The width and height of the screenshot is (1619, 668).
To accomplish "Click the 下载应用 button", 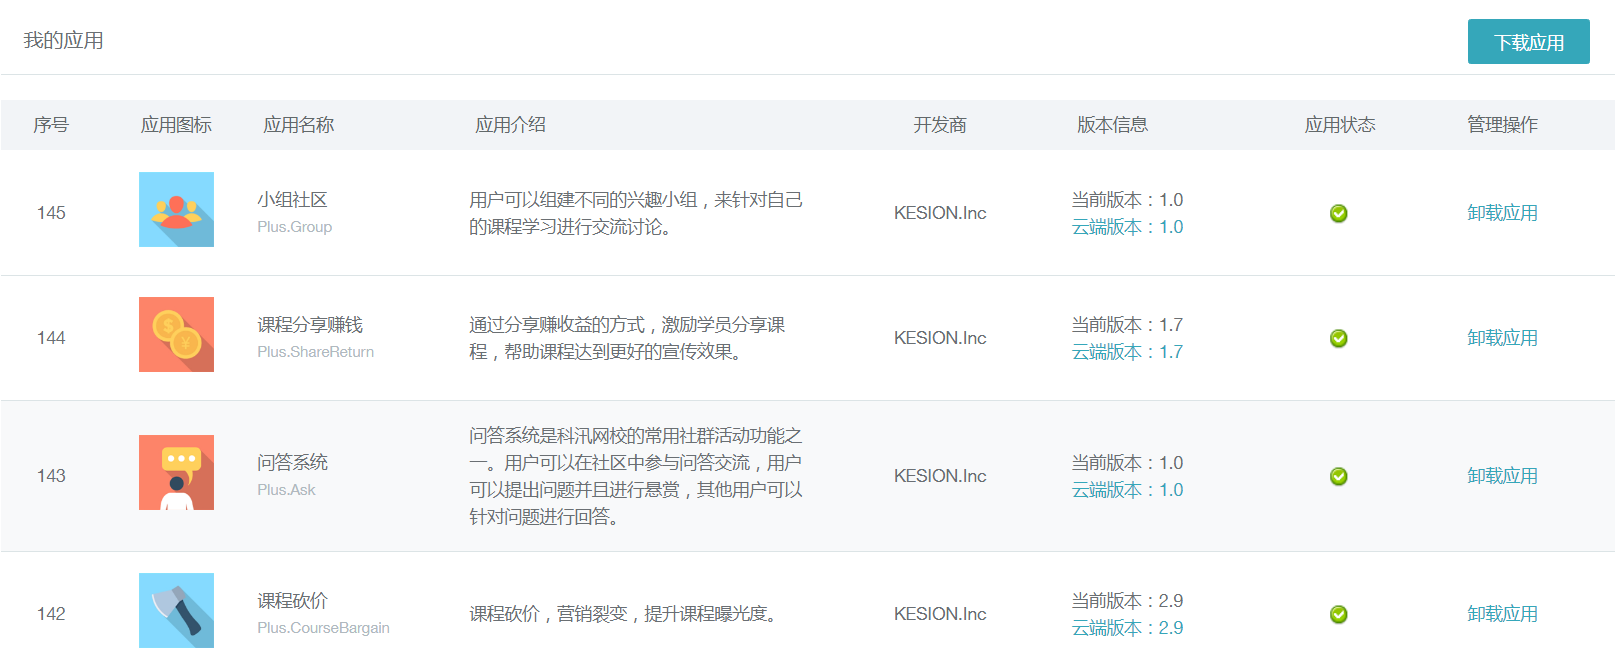I will [1528, 42].
